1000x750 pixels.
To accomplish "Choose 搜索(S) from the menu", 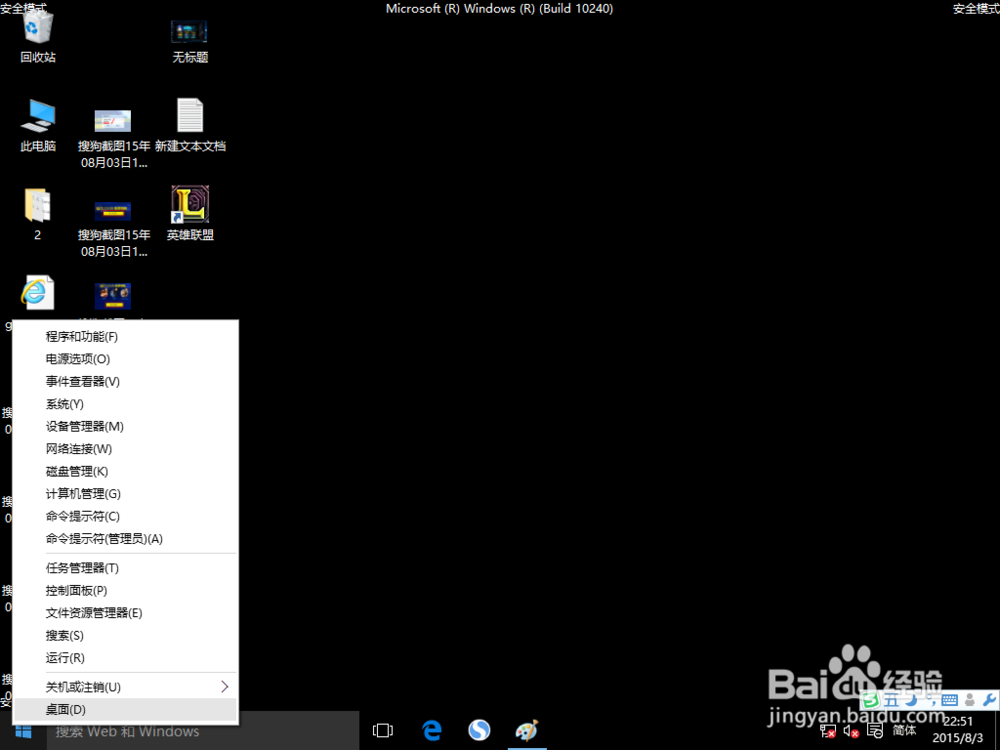I will click(125, 635).
